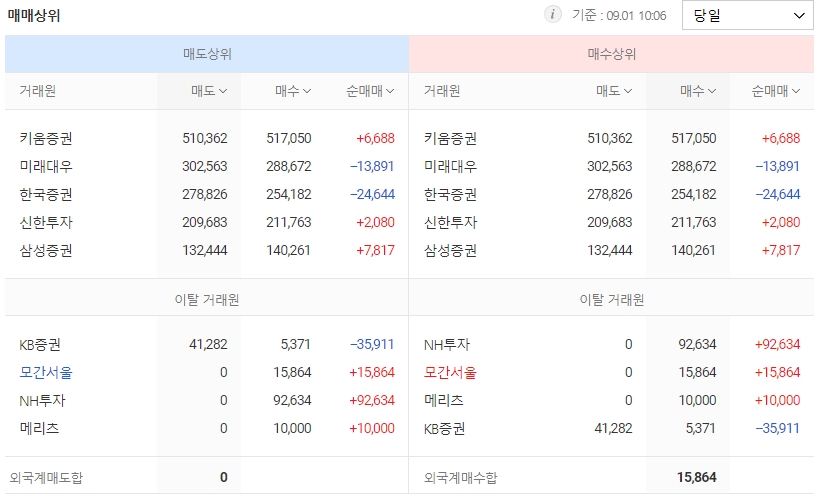Click the 외국계매도합 total value 0

pos(224,477)
